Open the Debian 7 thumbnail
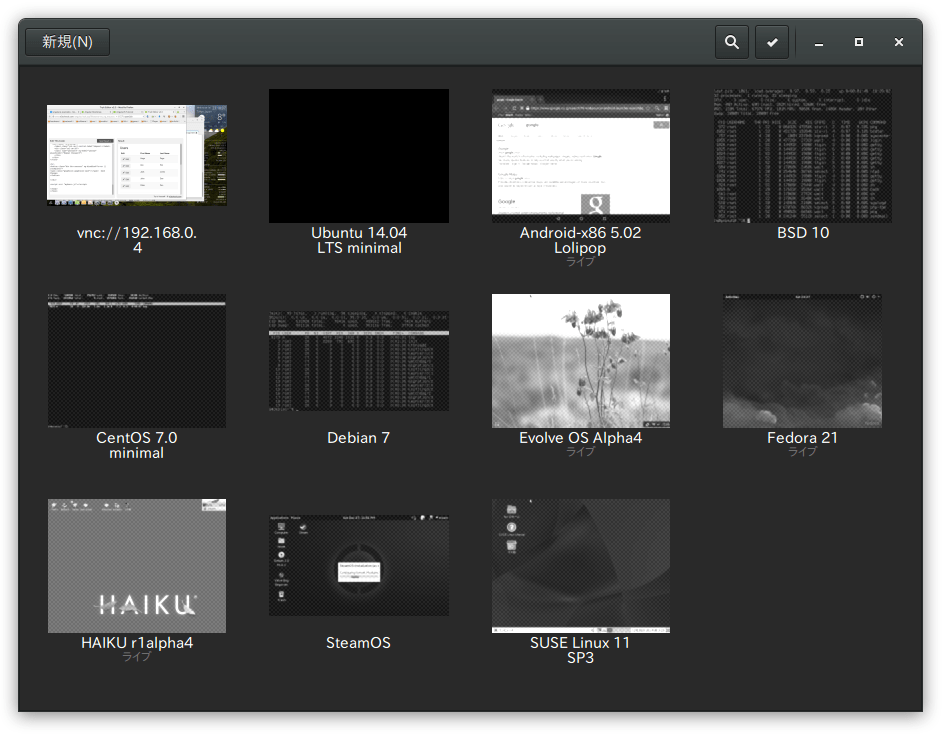This screenshot has height=740, width=942. pos(359,361)
